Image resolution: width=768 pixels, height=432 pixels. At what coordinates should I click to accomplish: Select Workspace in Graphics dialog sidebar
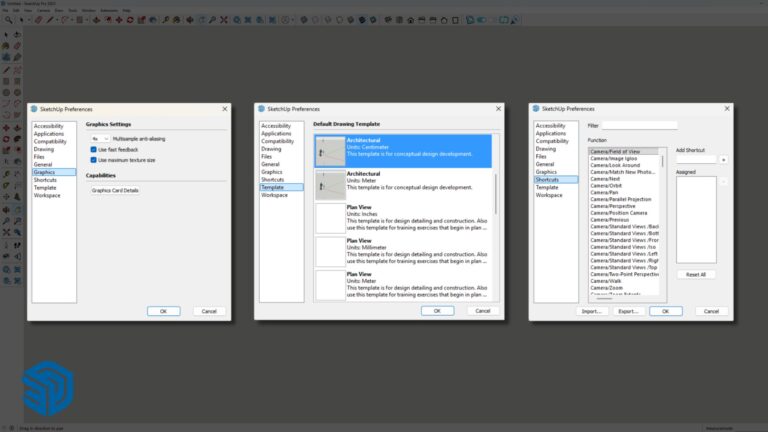click(x=47, y=195)
